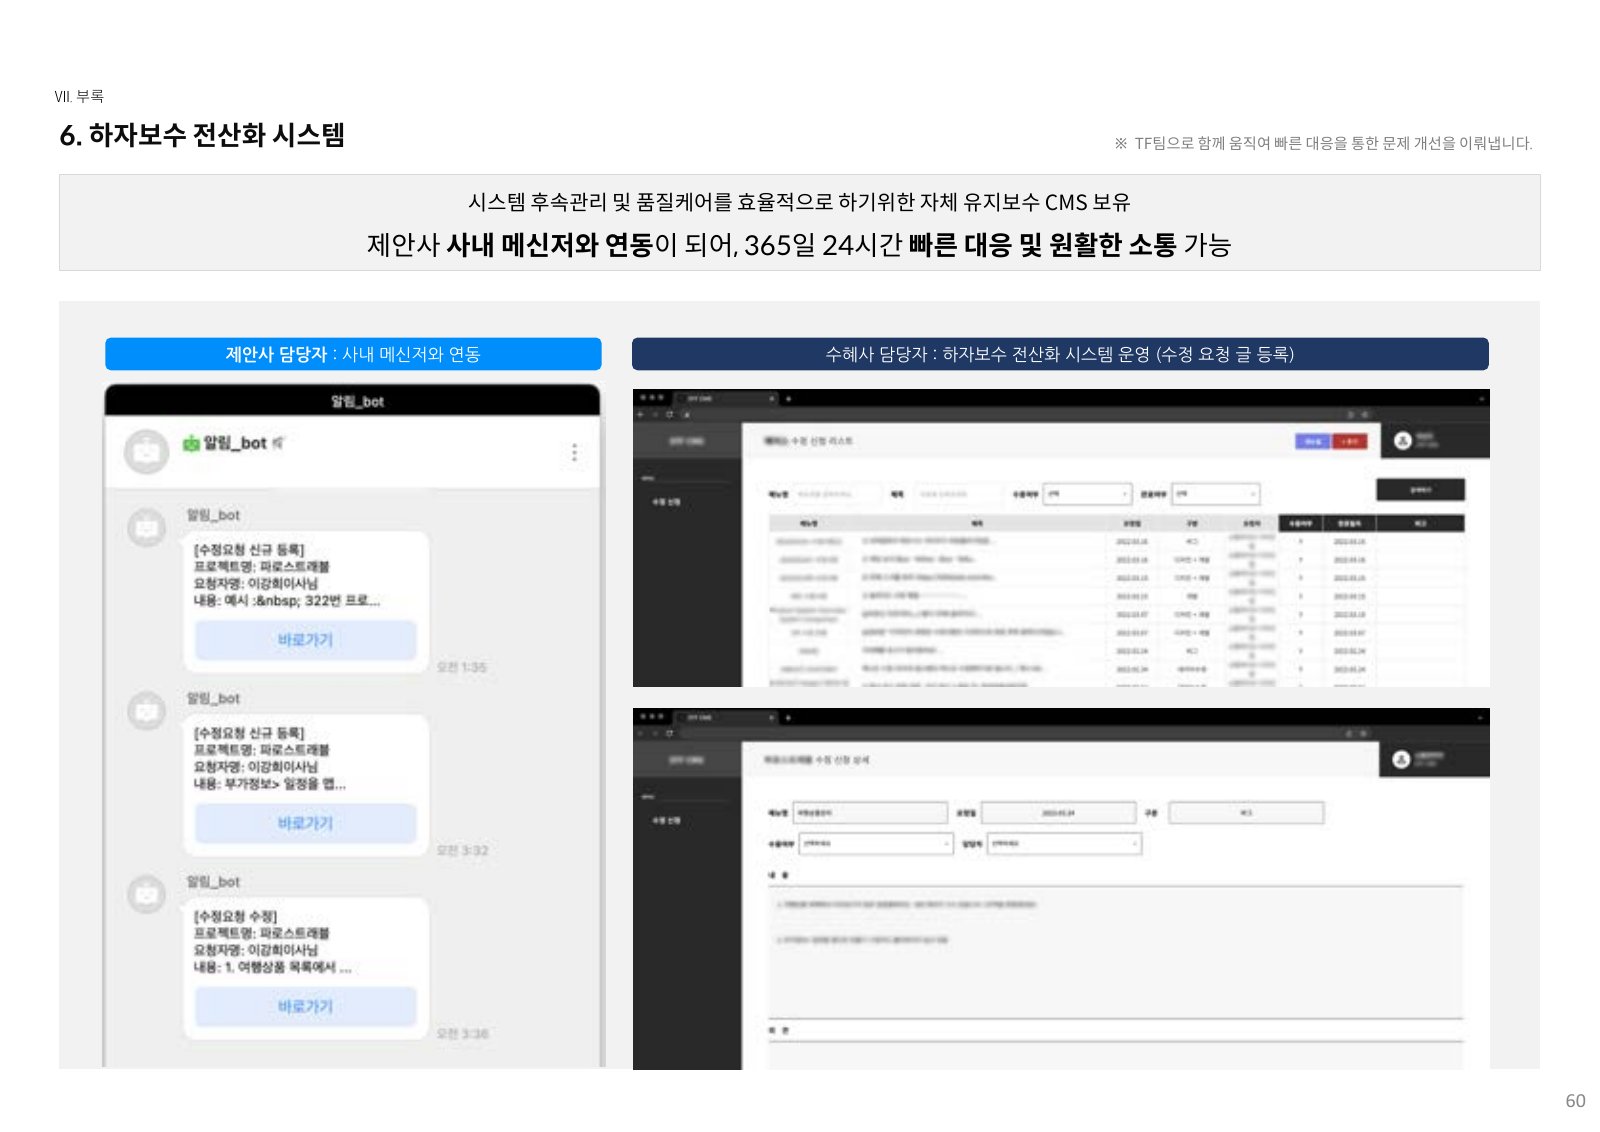Click the browser reload icon in the list-screen window

pyautogui.click(x=670, y=414)
